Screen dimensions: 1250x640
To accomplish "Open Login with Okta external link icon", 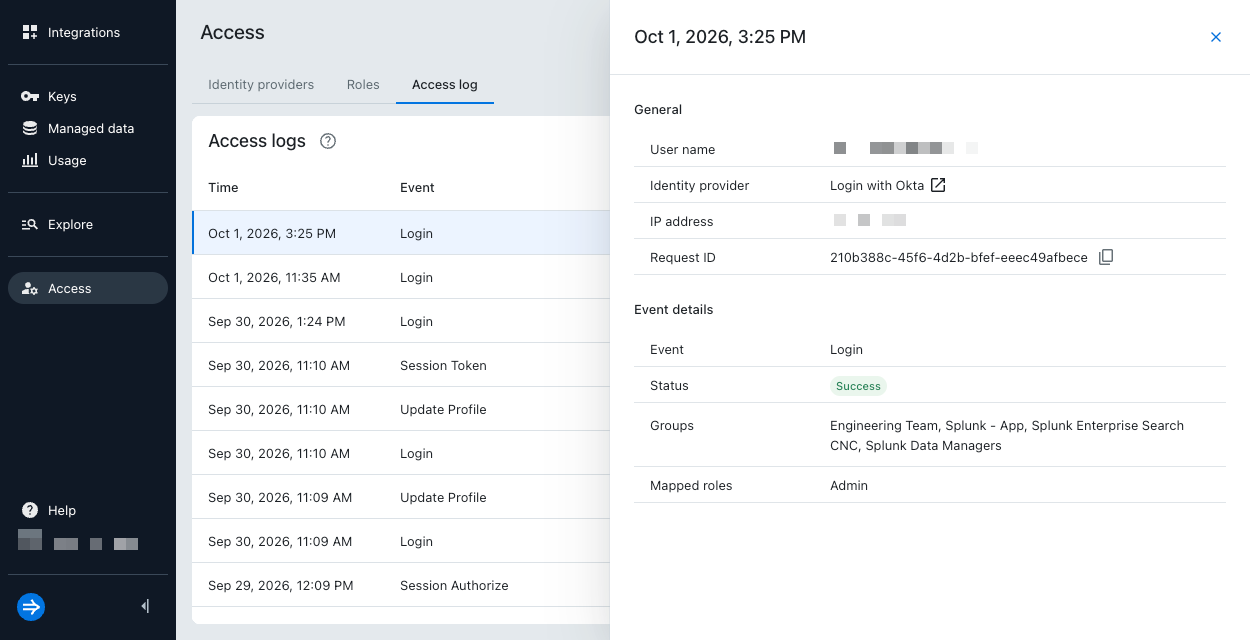I will pyautogui.click(x=938, y=185).
